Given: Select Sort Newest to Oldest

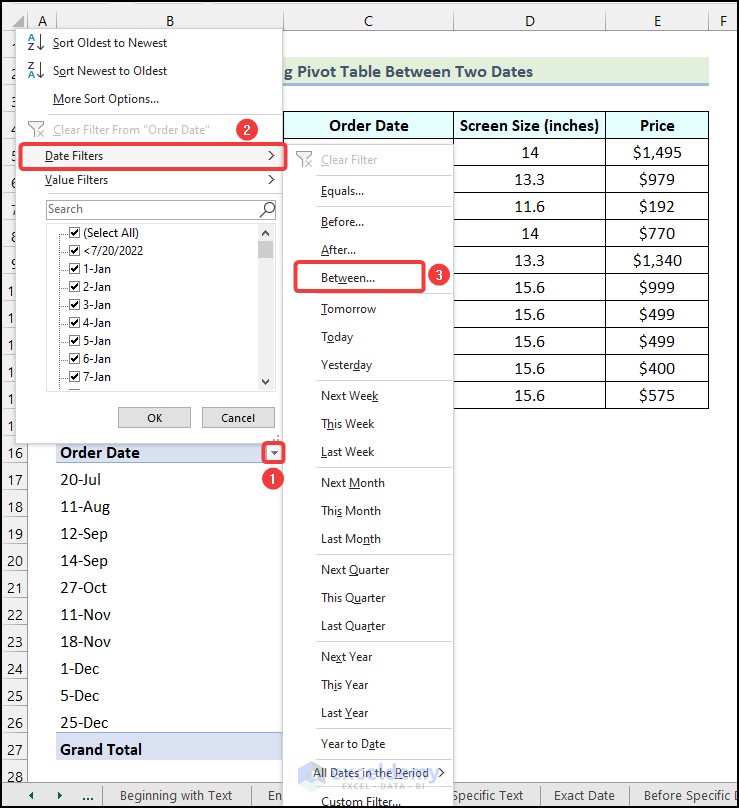Looking at the screenshot, I should tap(110, 71).
